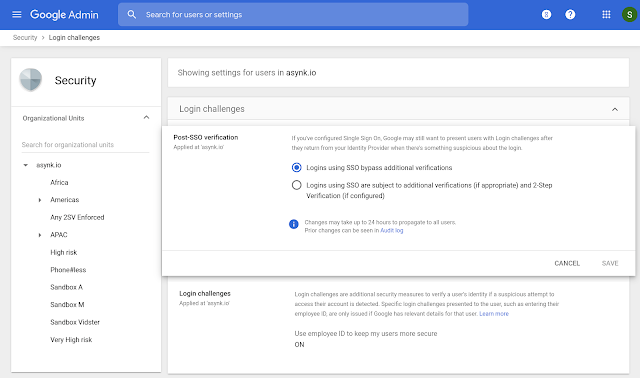
Task: Expand the APAC organizational unit
Action: pos(40,235)
